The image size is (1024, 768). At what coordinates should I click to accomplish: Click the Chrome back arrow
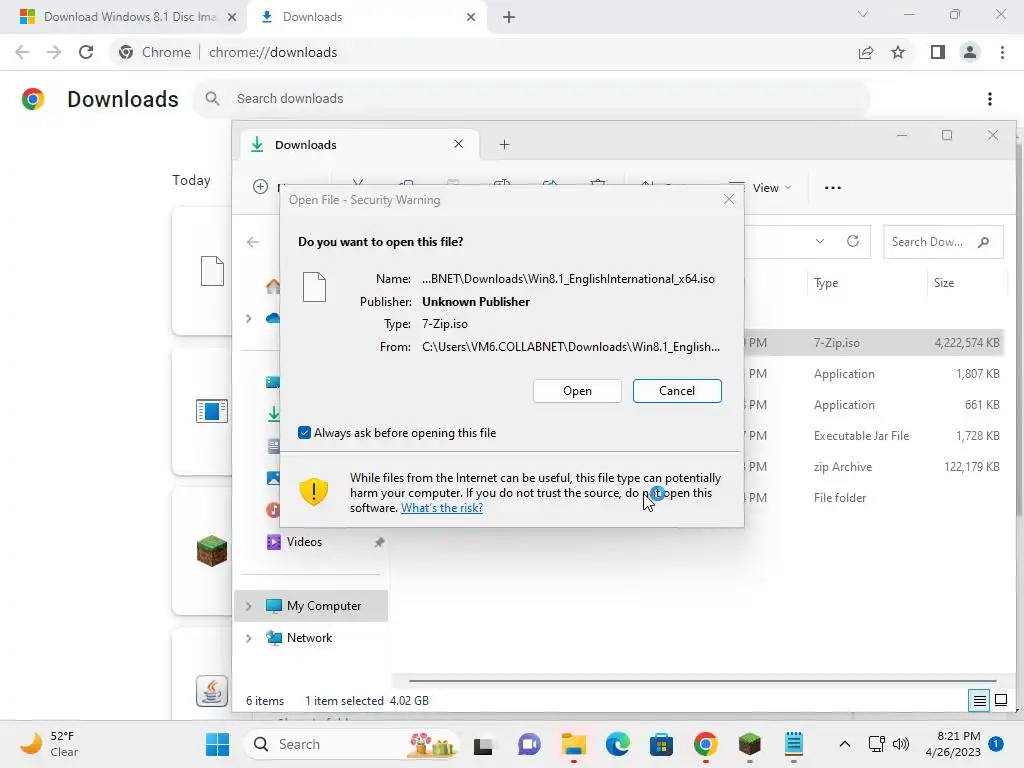tap(22, 52)
